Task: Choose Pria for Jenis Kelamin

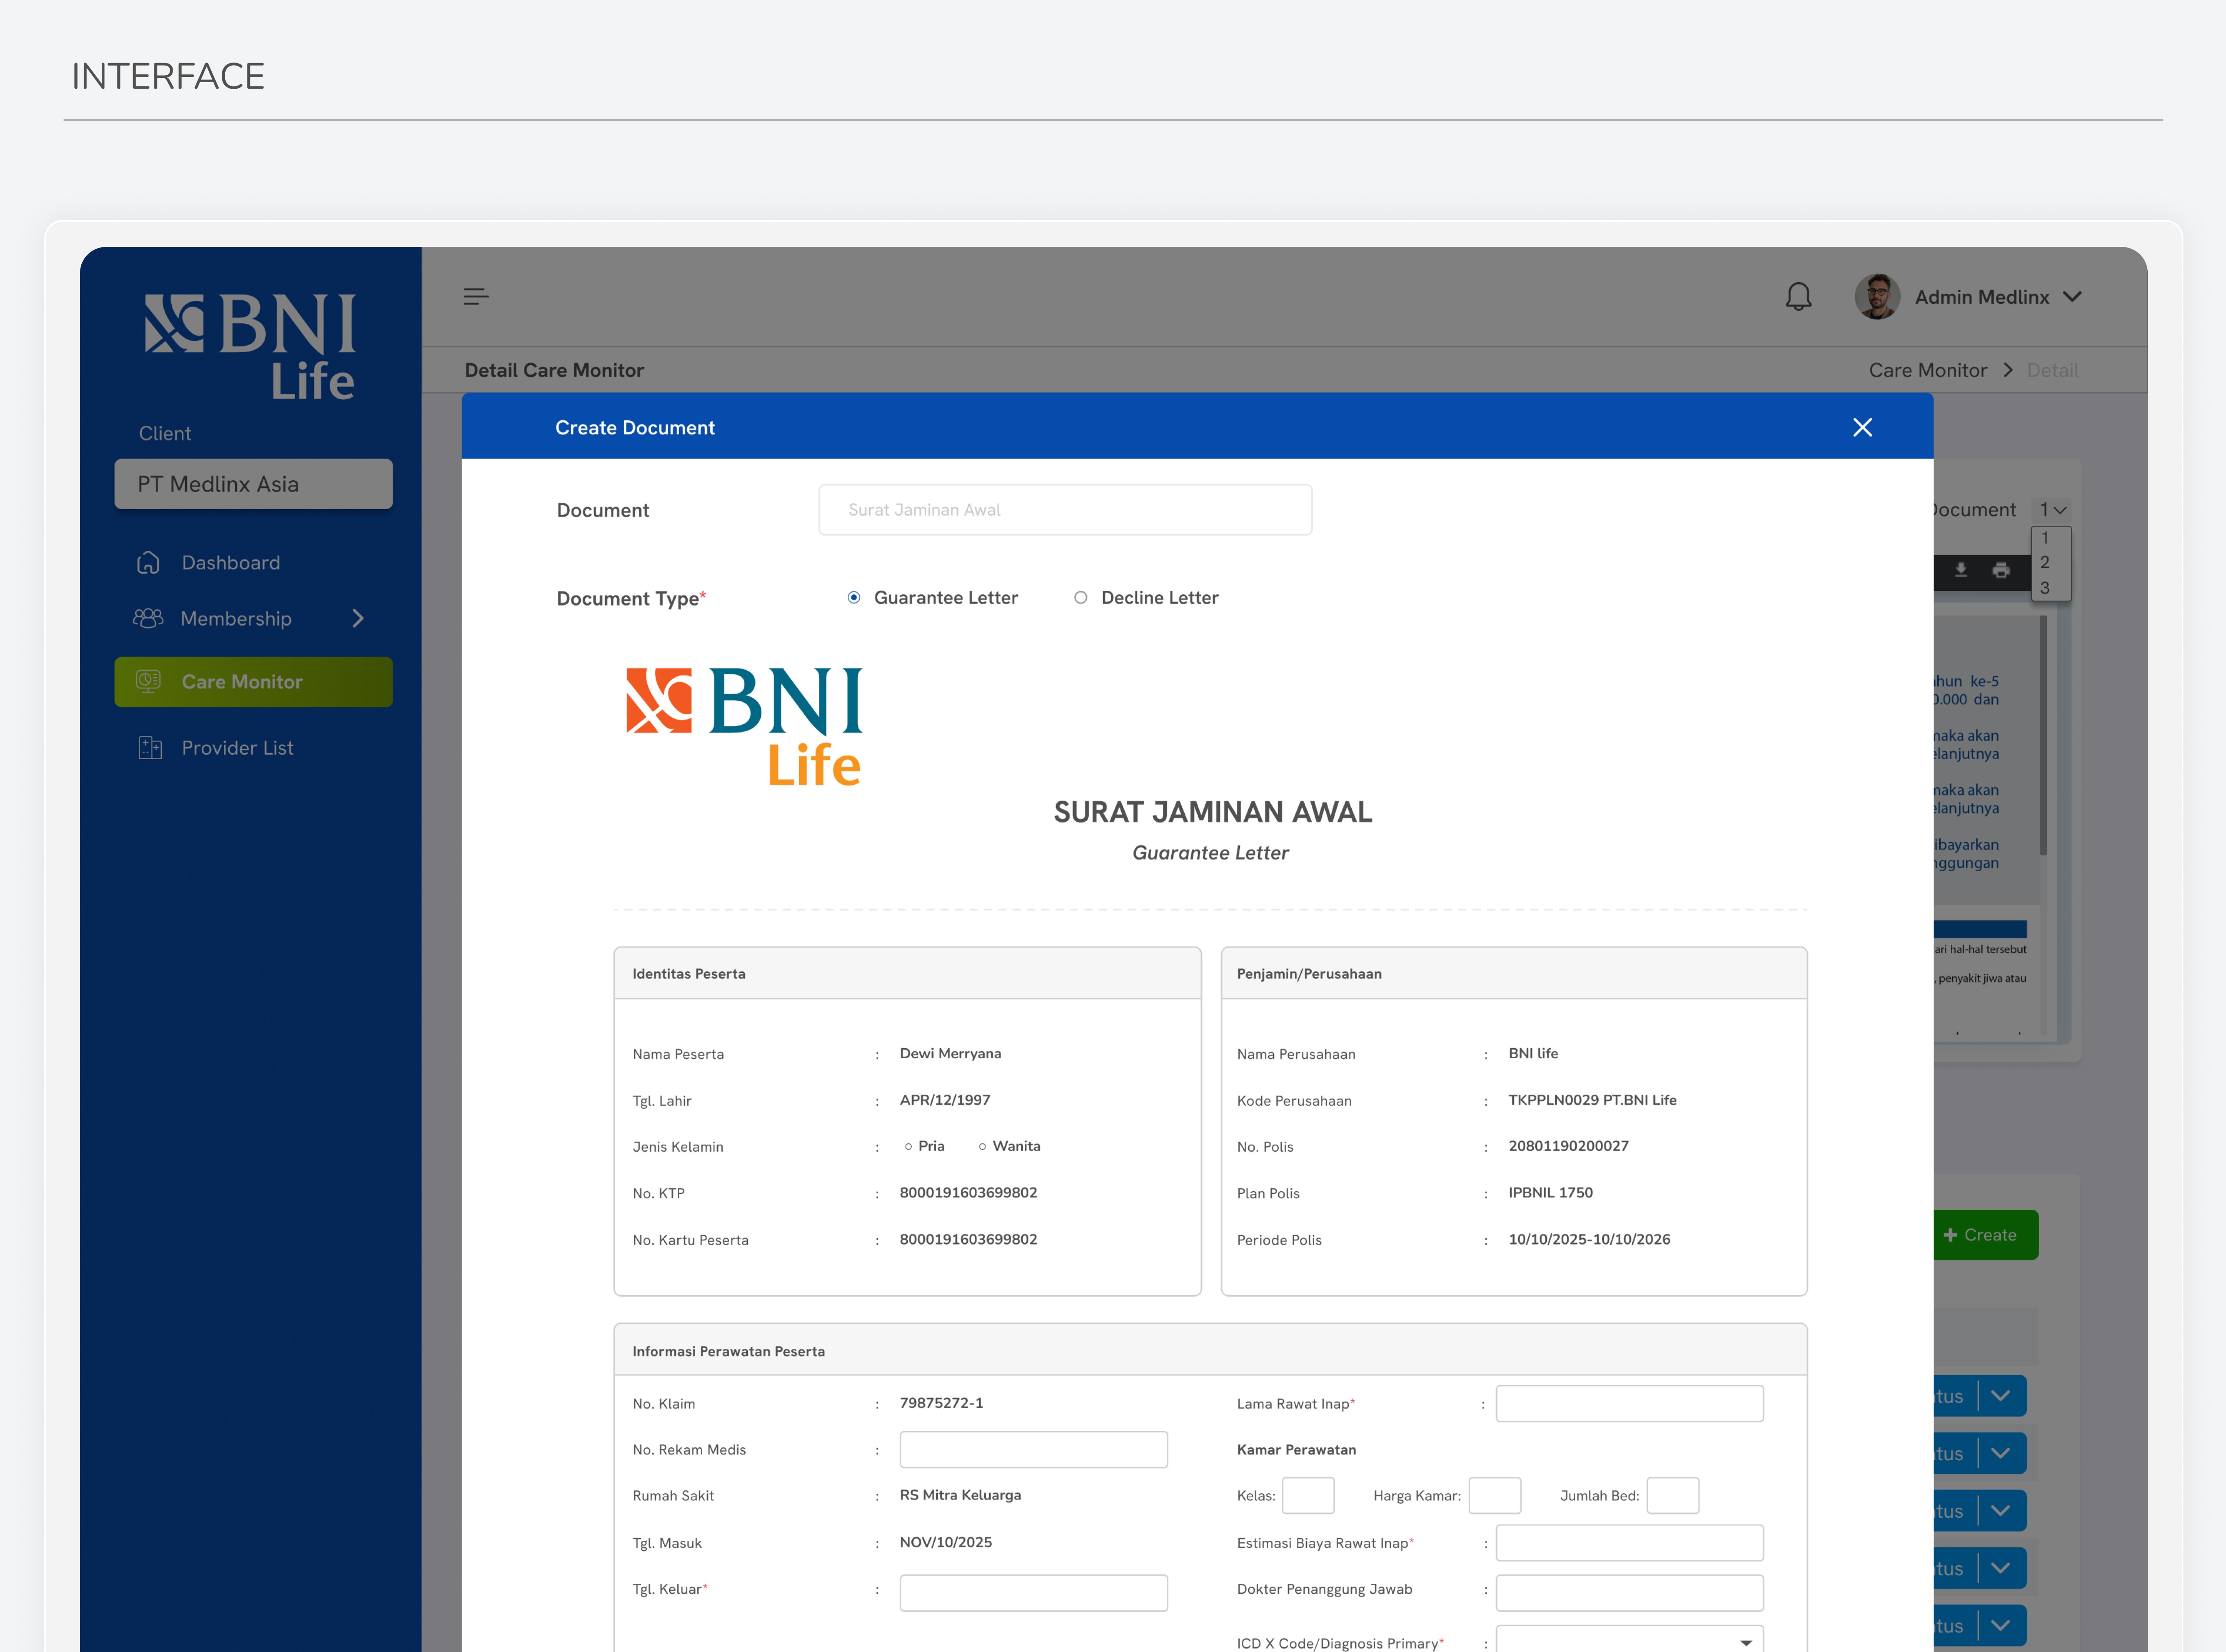Action: pos(908,1146)
